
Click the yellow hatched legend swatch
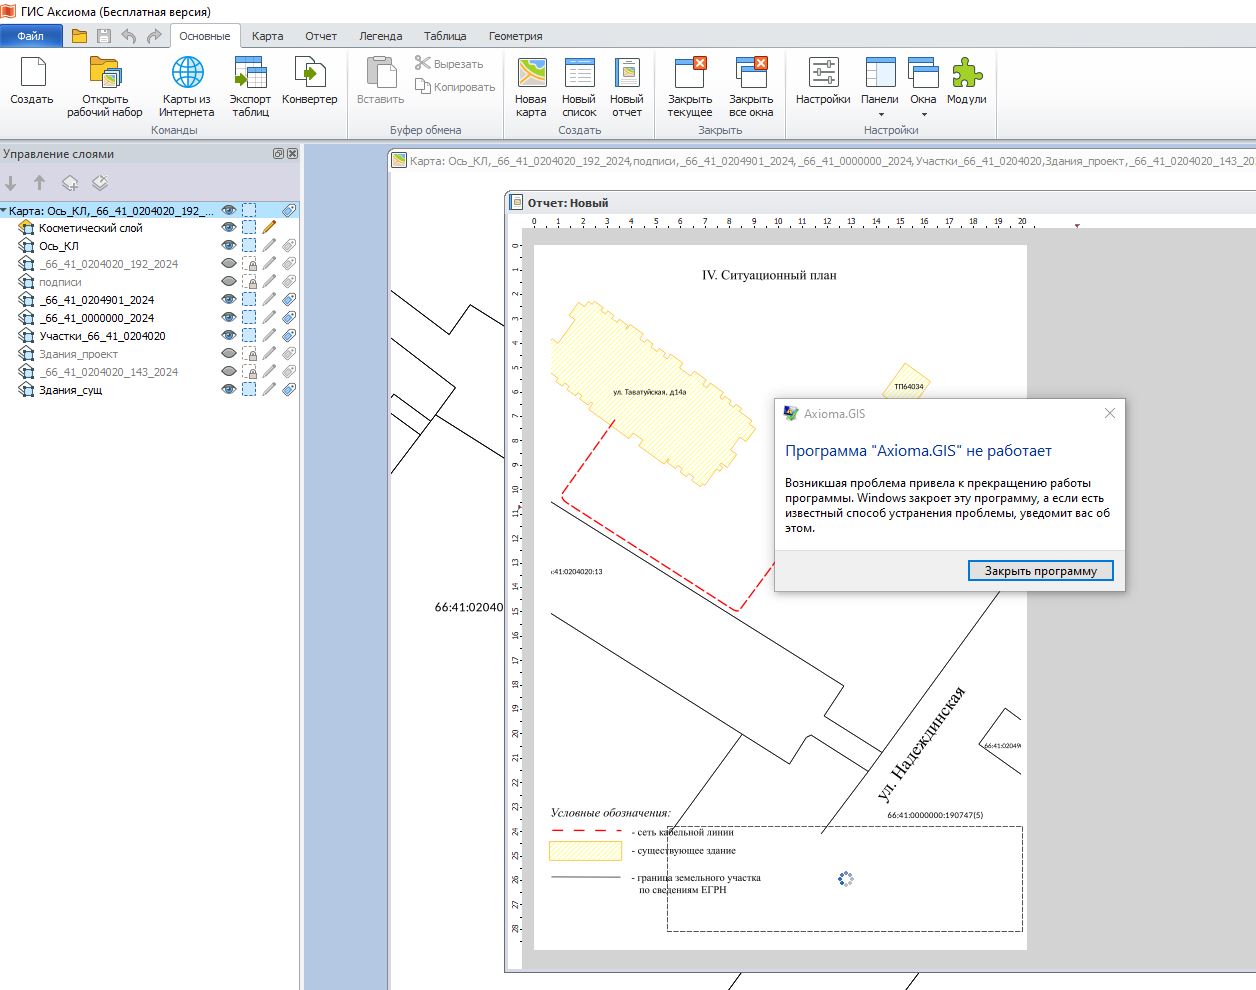[x=586, y=851]
